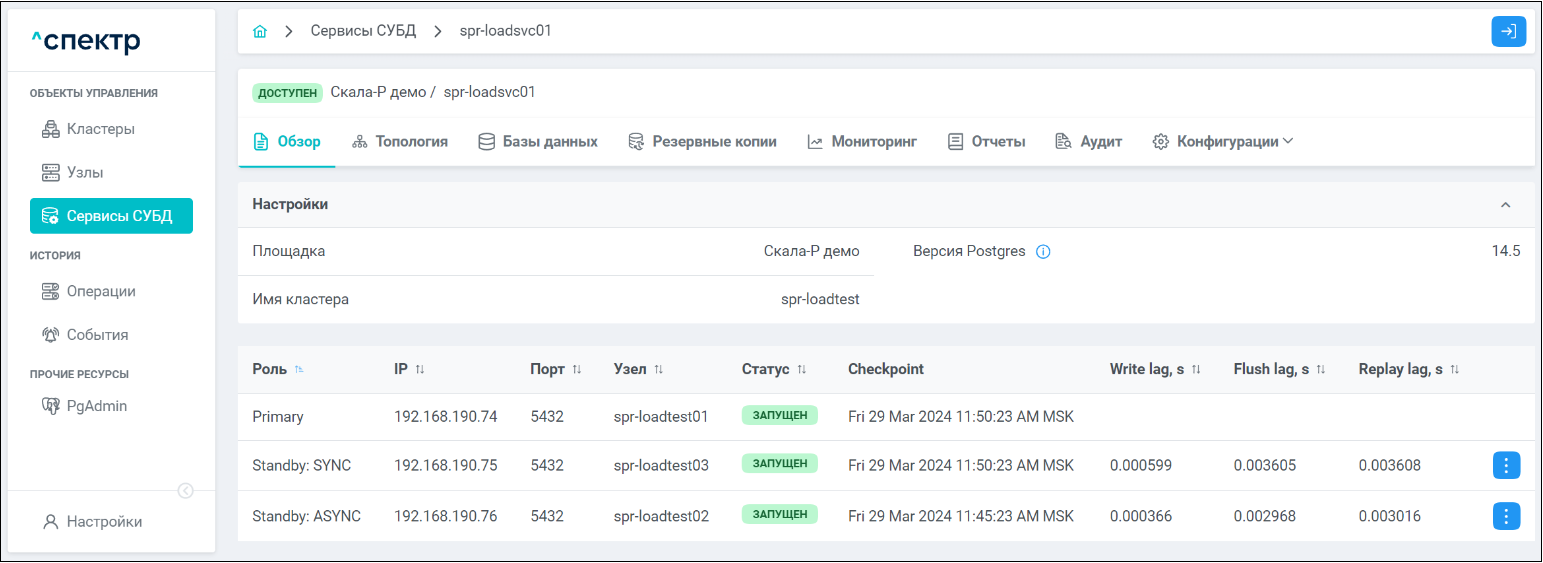This screenshot has height=563, width=1543.
Task: Switch to the Топология tab
Action: click(x=400, y=142)
